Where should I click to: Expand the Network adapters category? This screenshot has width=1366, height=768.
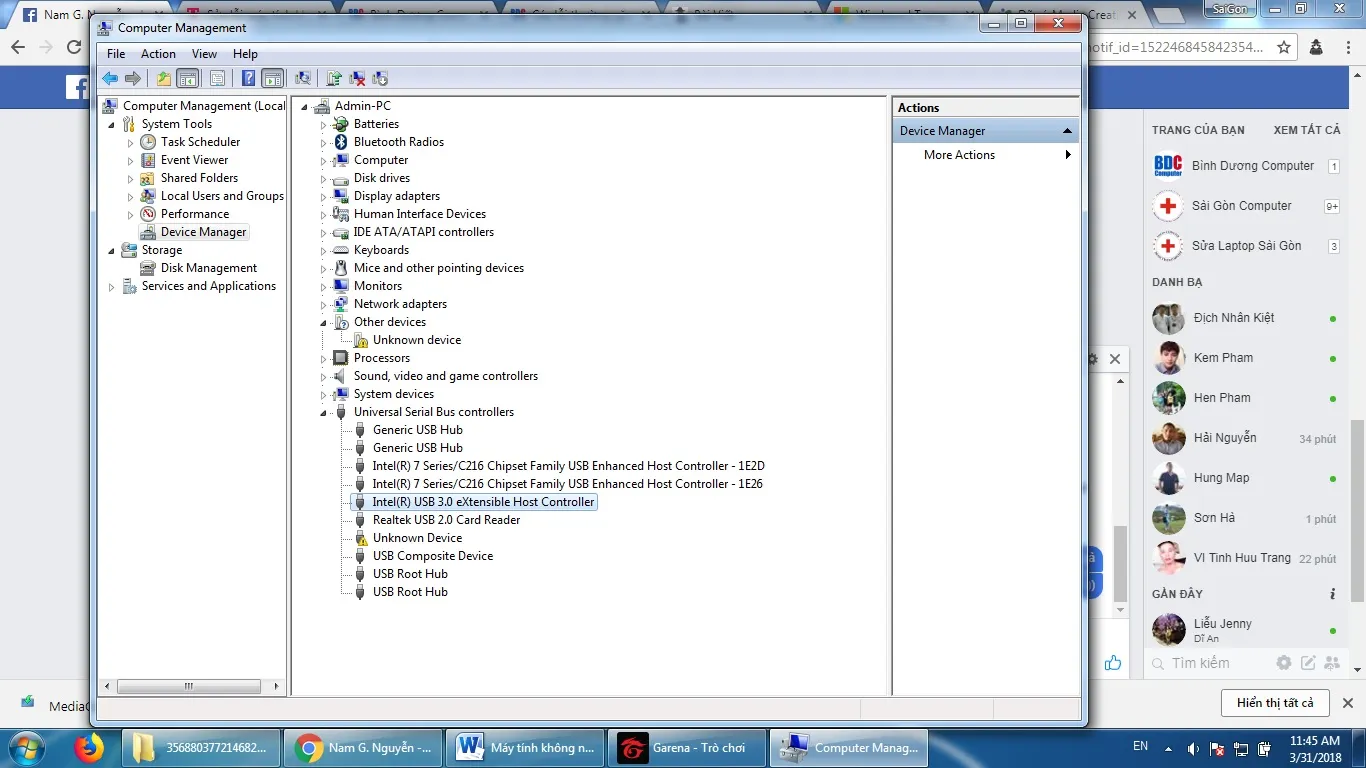point(324,304)
